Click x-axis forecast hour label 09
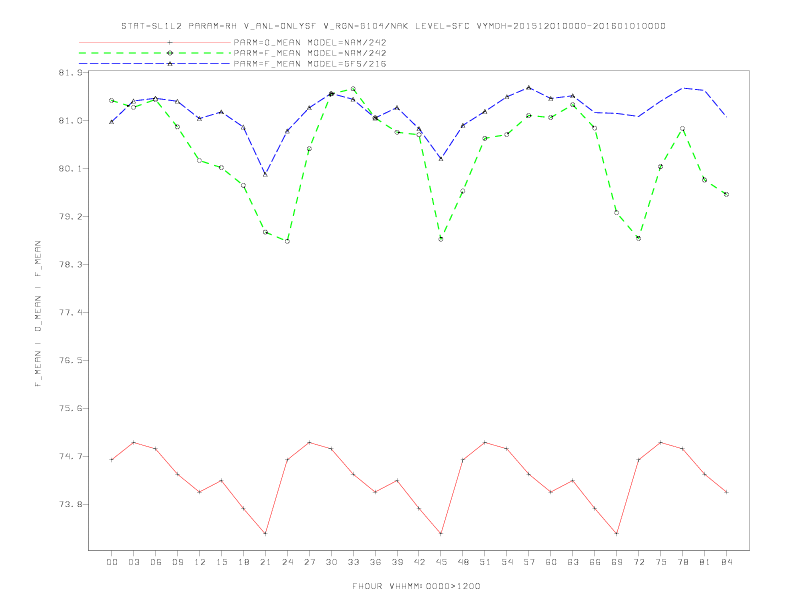This screenshot has height=612, width=792. pyautogui.click(x=177, y=562)
